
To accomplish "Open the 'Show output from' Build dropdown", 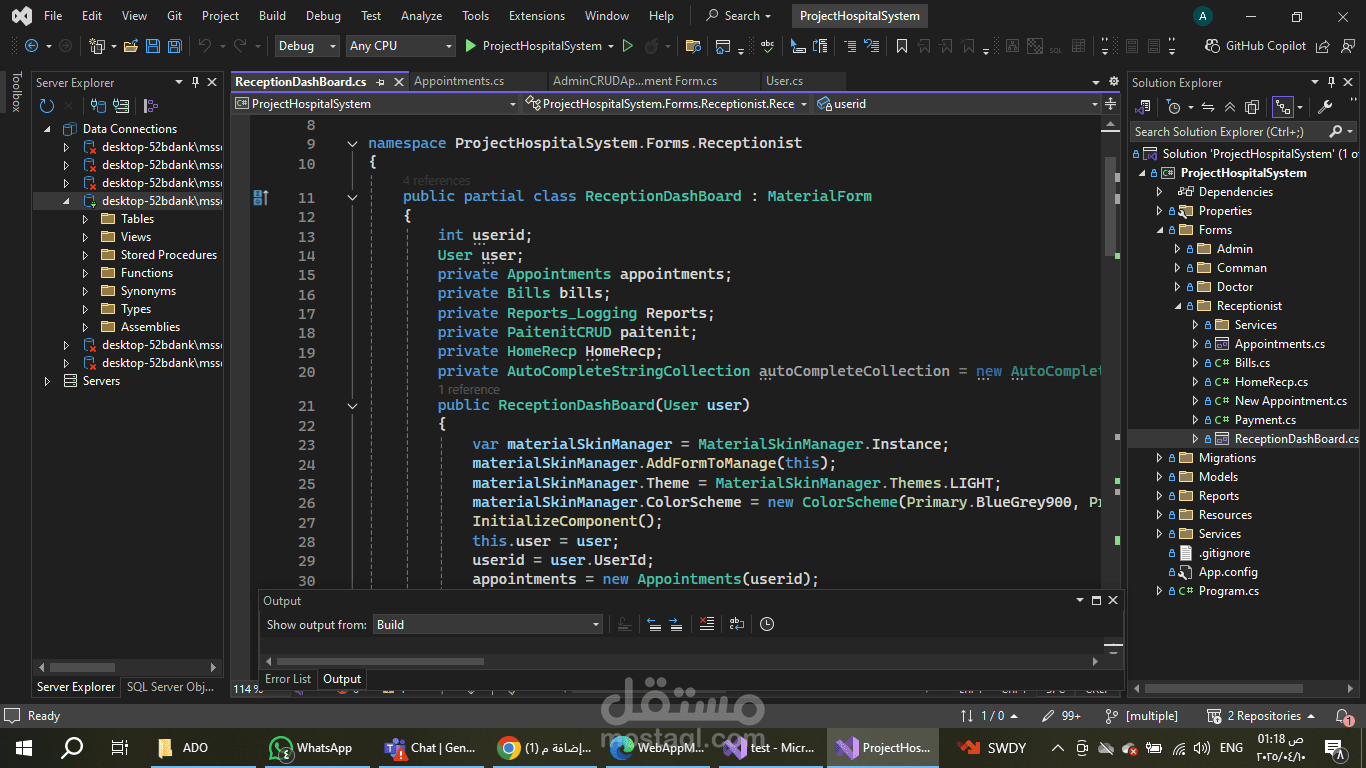I will pos(488,625).
